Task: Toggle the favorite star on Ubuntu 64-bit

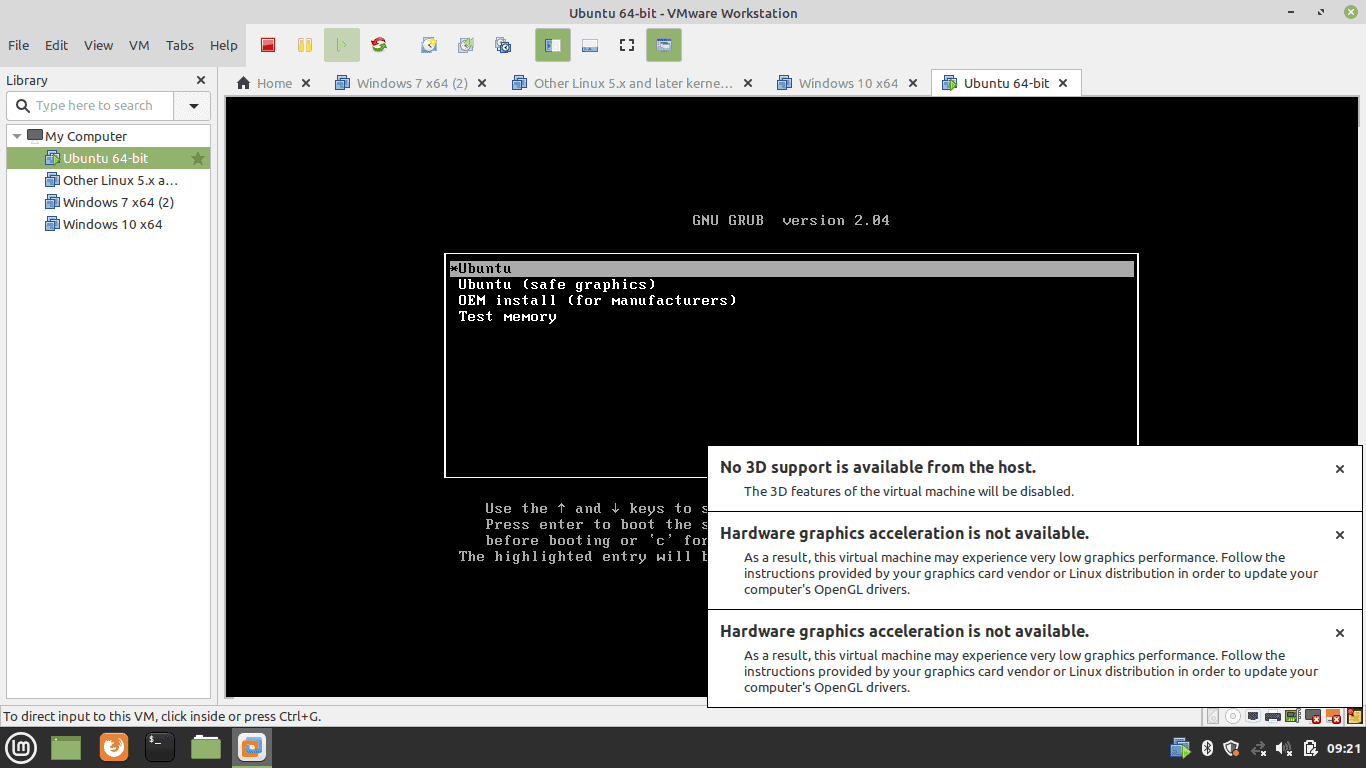Action: (198, 158)
